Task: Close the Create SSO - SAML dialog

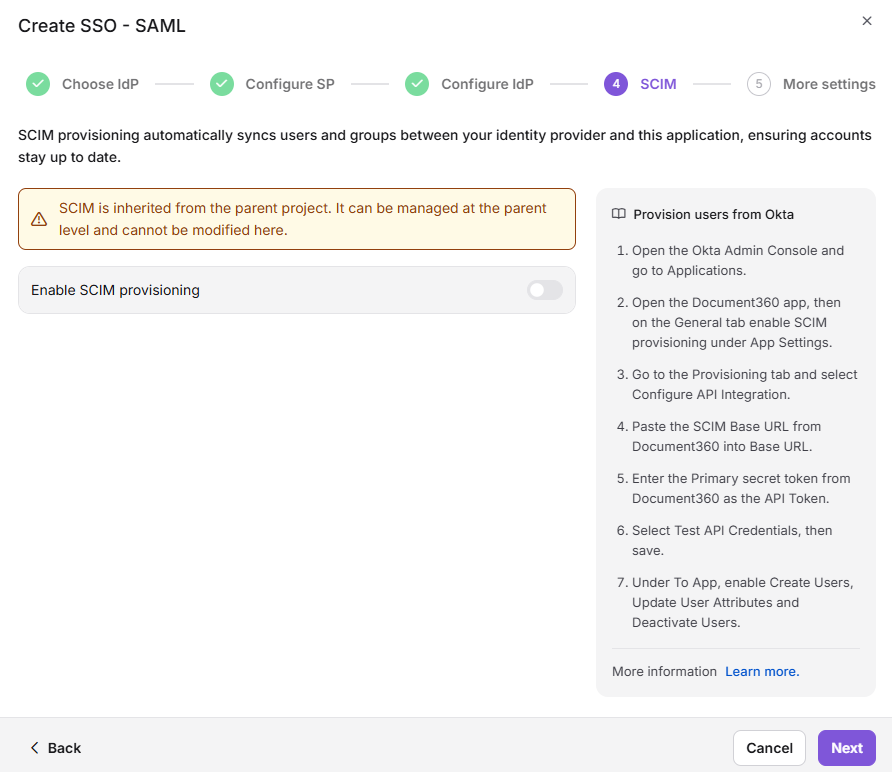Action: point(866,21)
